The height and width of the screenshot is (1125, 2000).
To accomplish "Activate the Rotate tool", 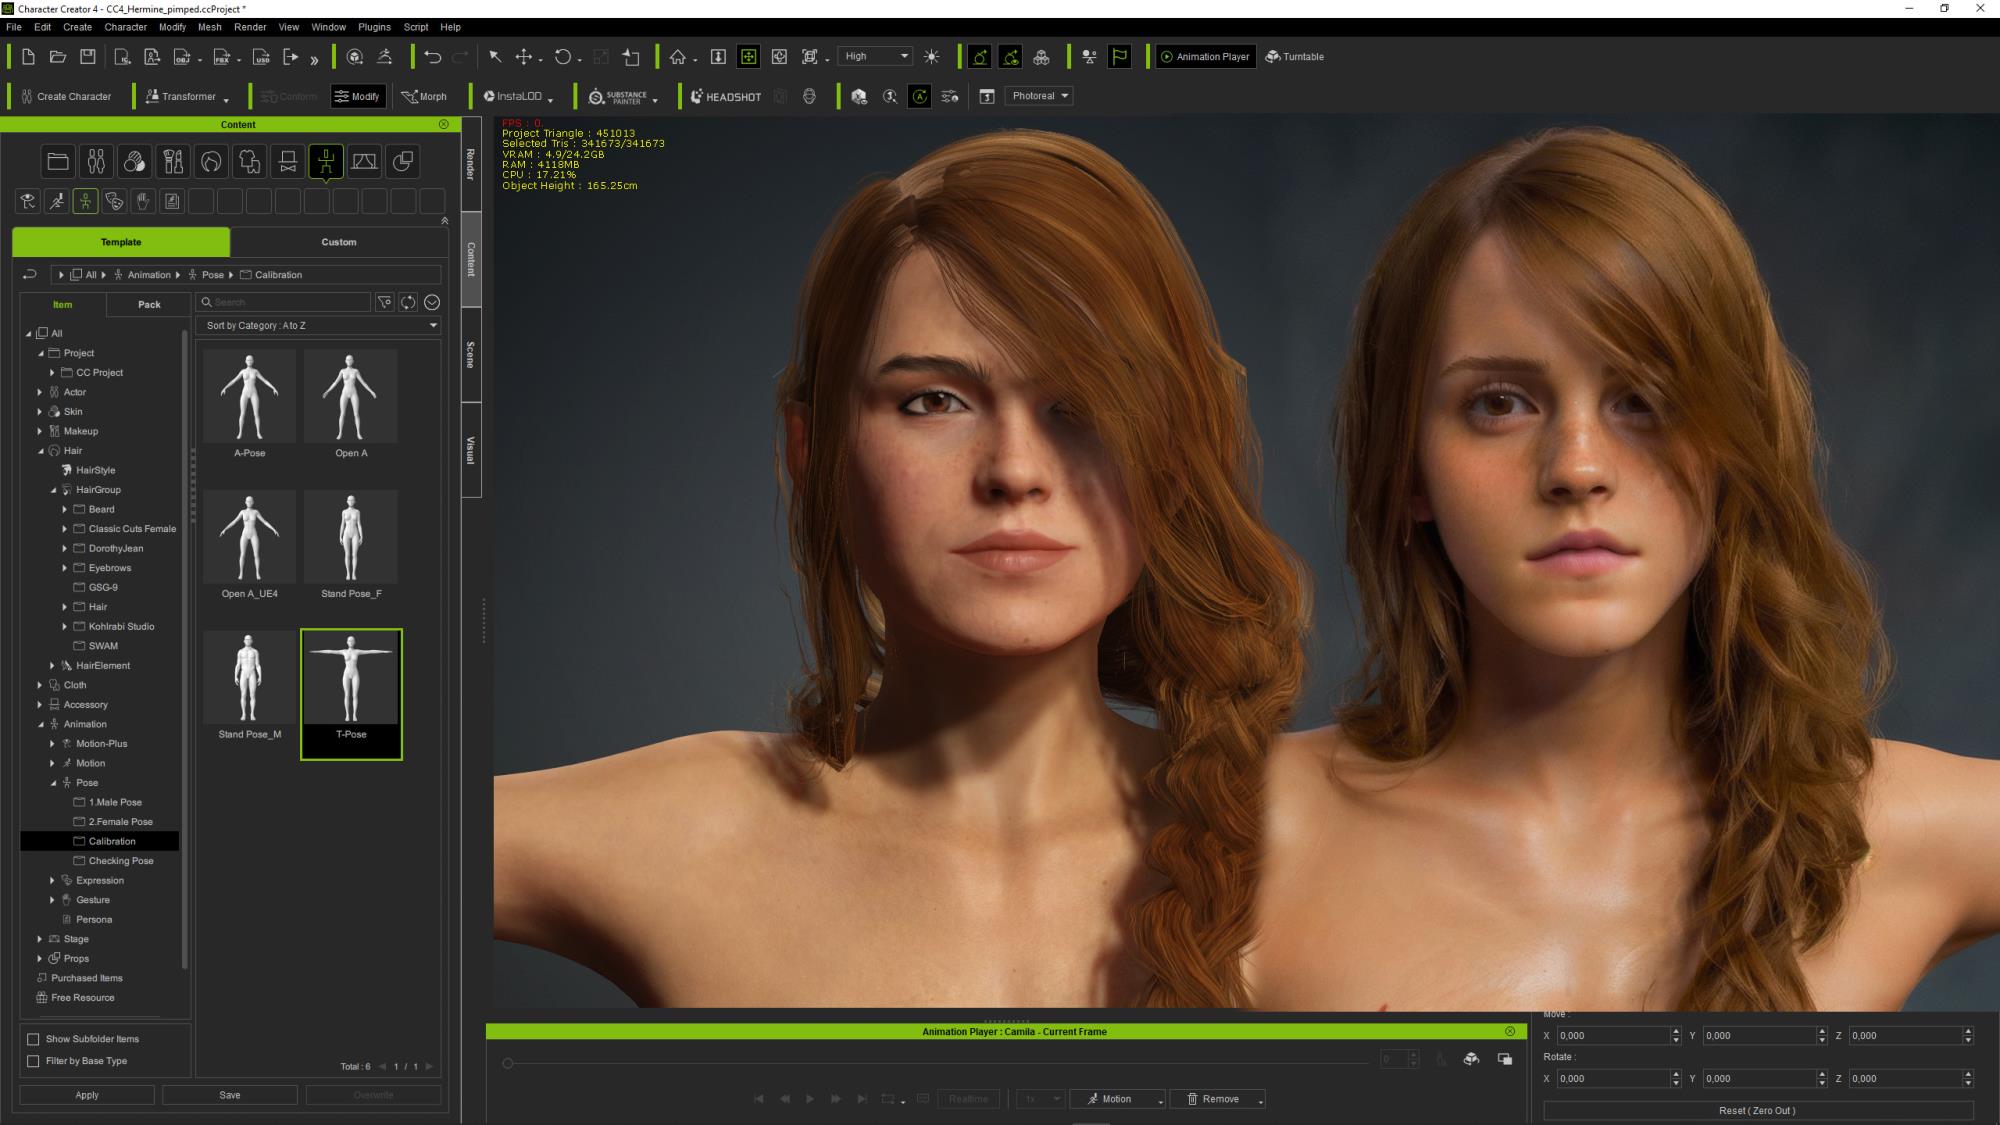I will click(x=563, y=57).
